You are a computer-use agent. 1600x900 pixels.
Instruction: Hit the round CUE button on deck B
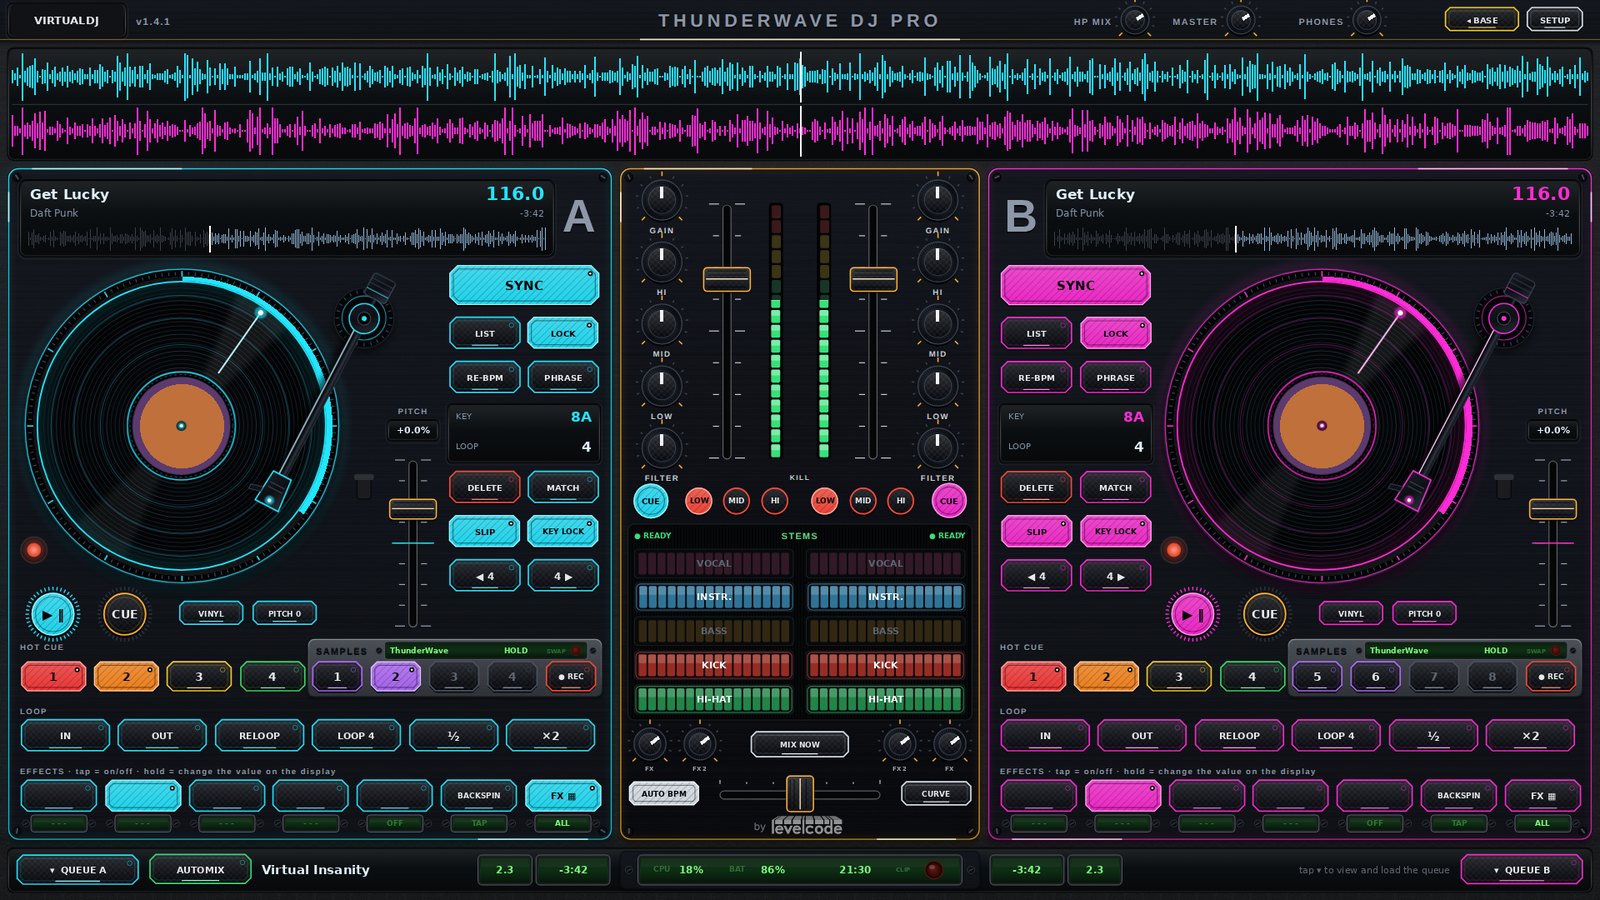1264,614
